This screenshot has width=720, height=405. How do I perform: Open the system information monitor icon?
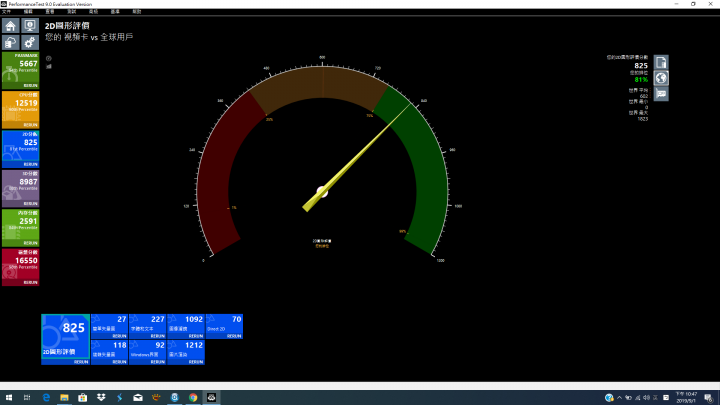(x=30, y=26)
